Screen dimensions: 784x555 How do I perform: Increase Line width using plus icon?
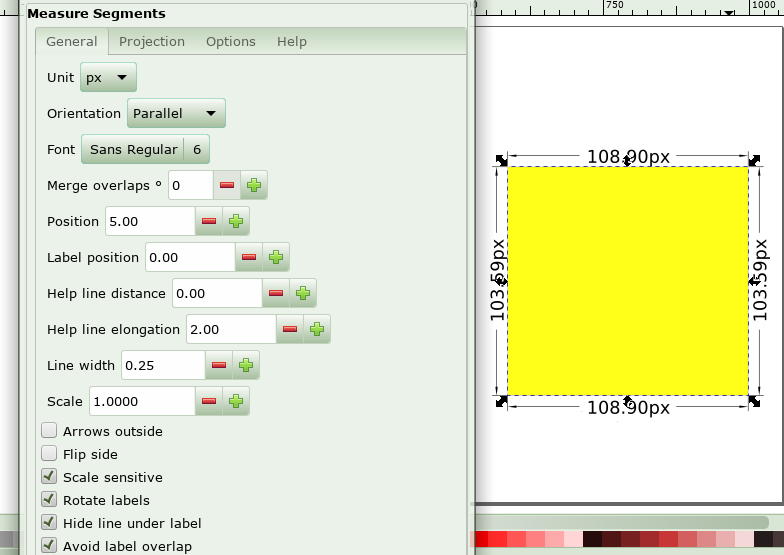(x=246, y=365)
